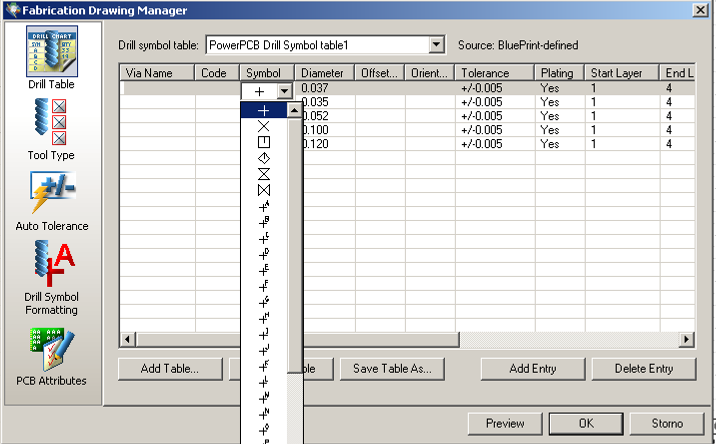Click the Plating column header

[560, 73]
